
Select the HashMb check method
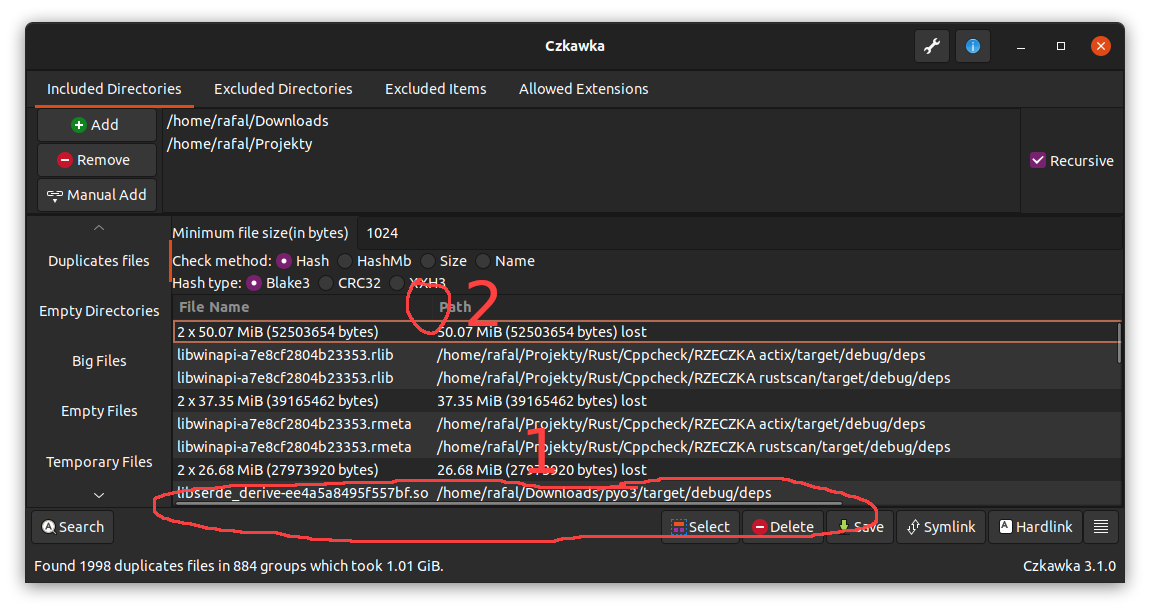coord(375,261)
